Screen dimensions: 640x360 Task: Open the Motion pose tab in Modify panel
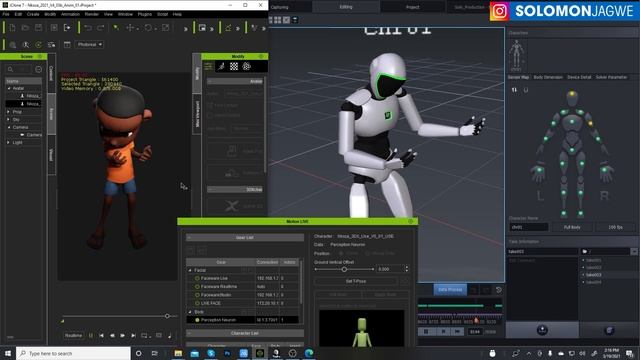pos(221,66)
